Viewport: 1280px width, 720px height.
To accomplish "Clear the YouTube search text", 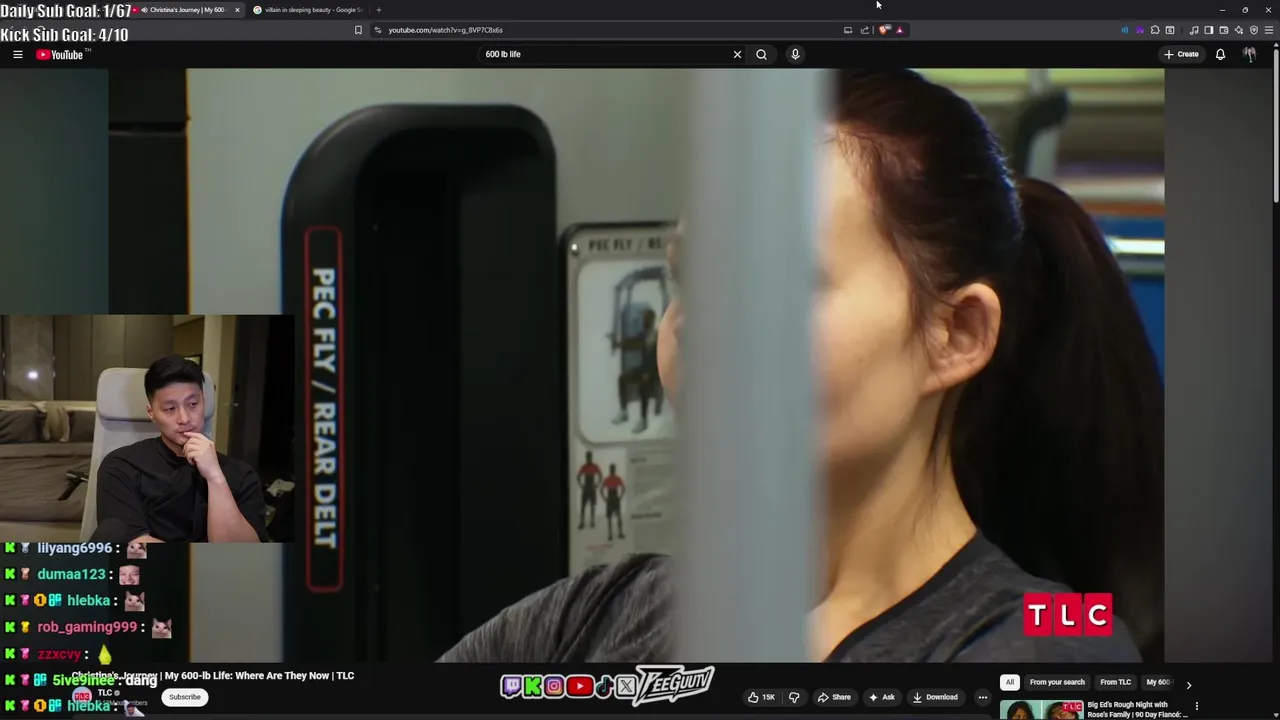I will tap(738, 55).
